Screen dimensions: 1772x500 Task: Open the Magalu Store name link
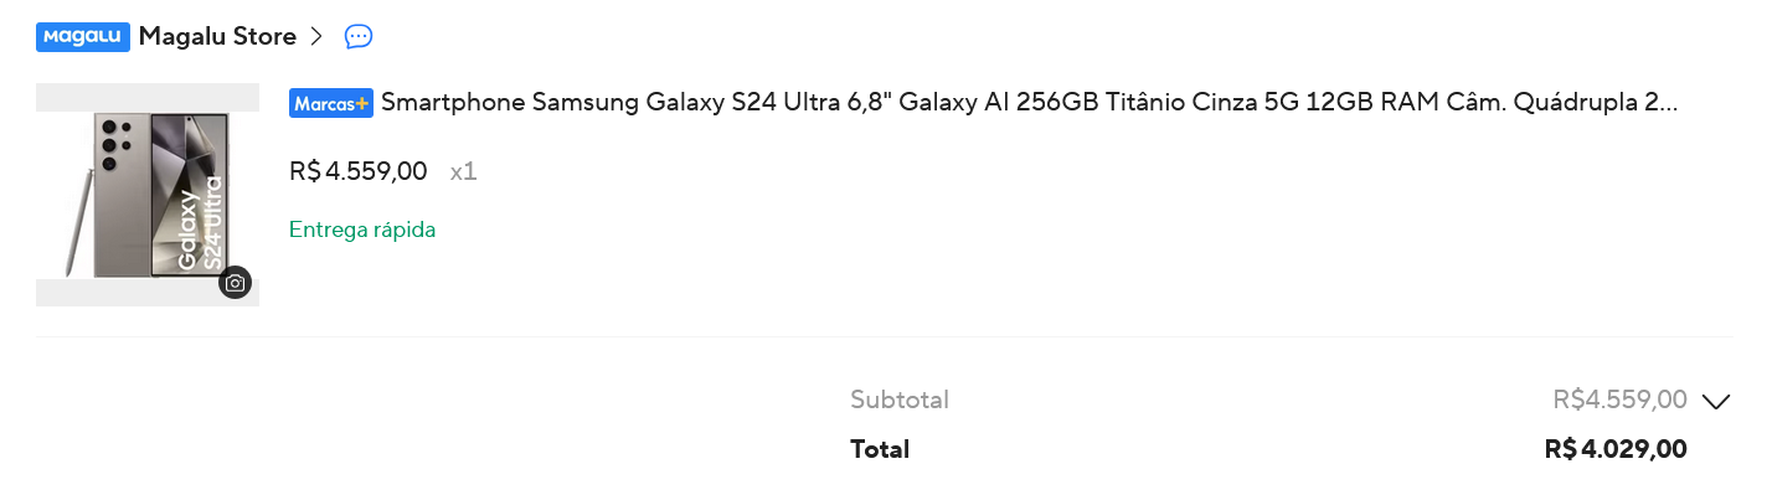pos(217,37)
